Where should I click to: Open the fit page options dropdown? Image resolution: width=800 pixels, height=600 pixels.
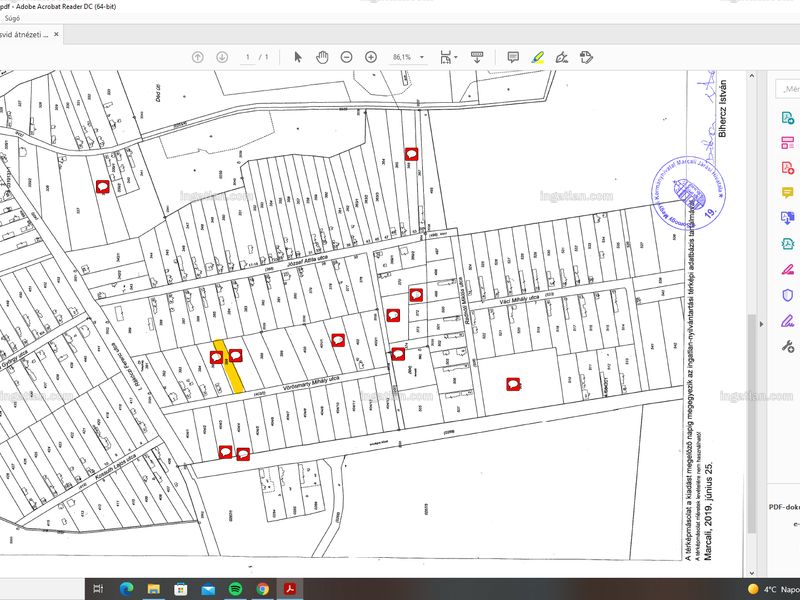(449, 57)
